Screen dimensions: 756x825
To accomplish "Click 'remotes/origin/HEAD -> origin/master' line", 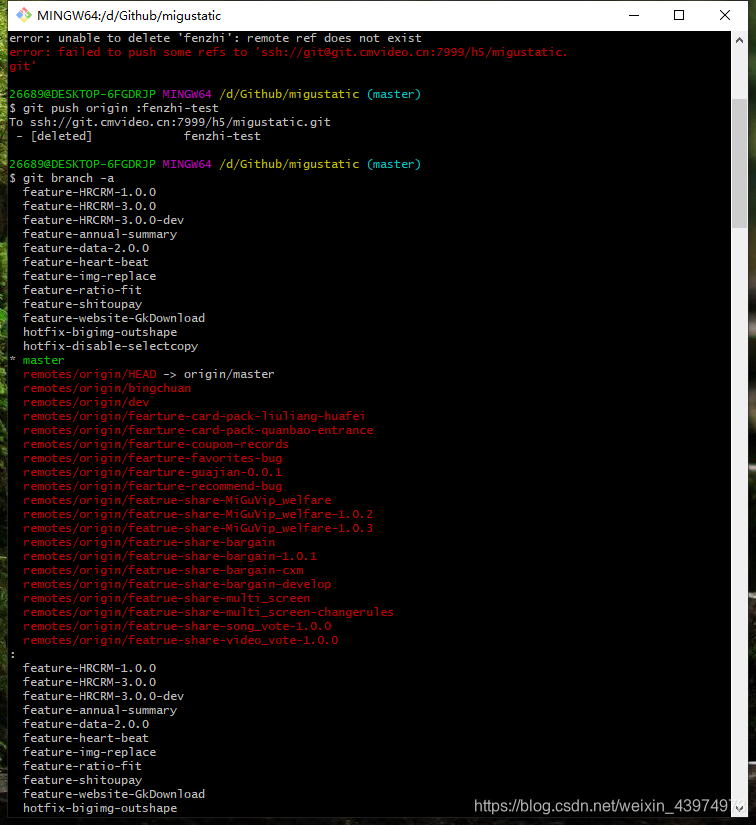I will click(149, 374).
